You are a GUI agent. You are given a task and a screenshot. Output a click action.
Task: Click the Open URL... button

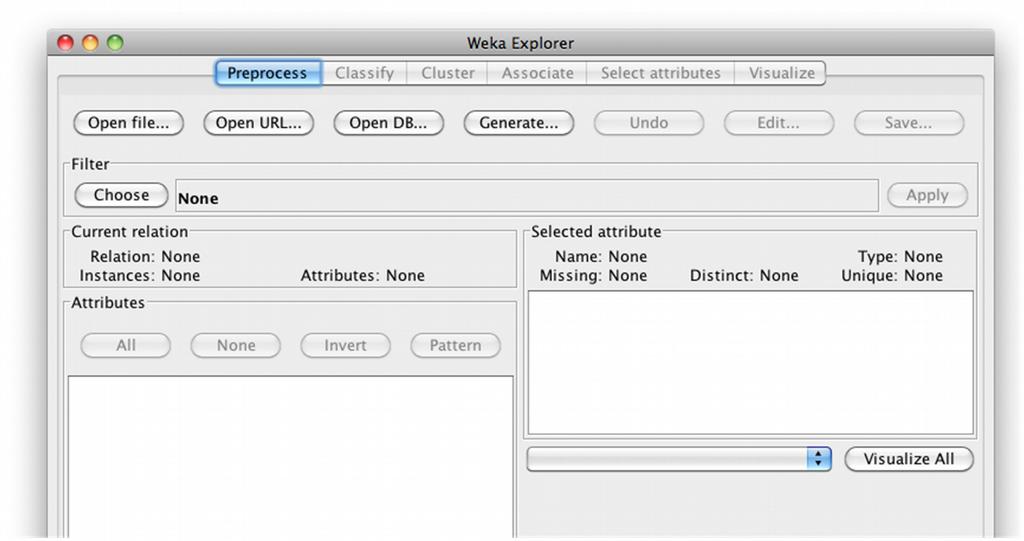[x=259, y=123]
